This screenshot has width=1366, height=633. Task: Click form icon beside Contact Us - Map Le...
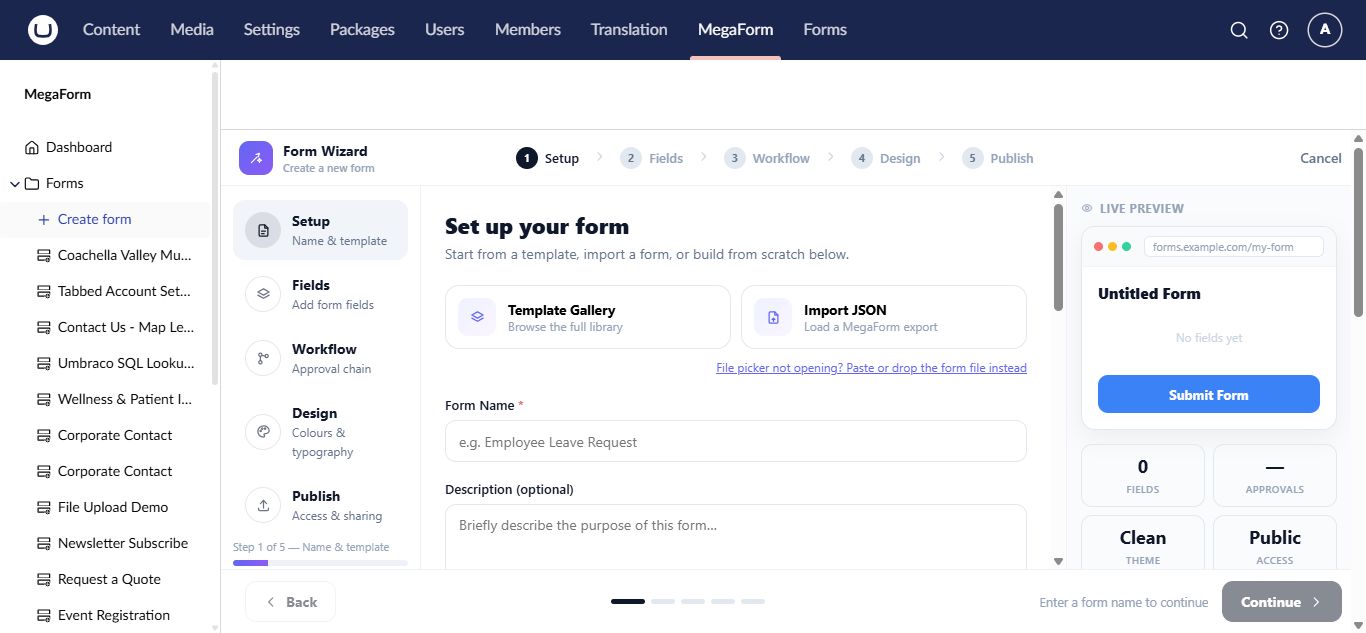tap(43, 327)
